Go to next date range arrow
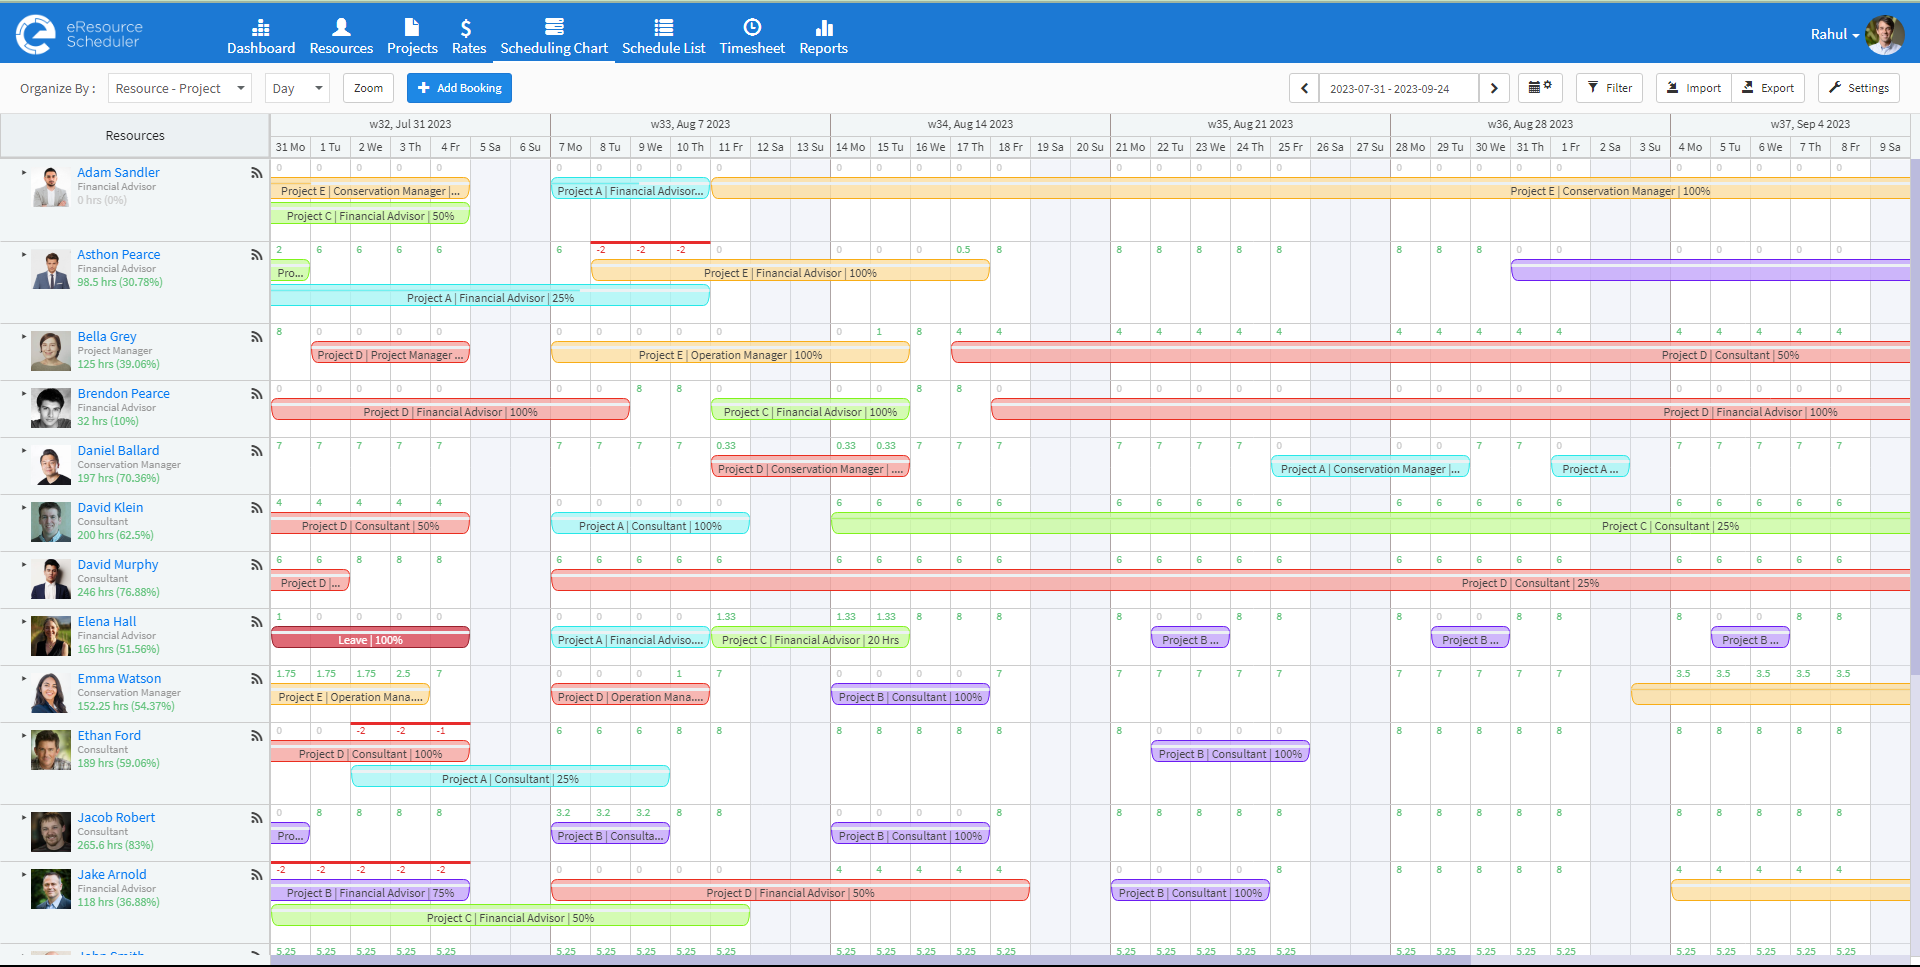This screenshot has height=967, width=1920. tap(1494, 88)
